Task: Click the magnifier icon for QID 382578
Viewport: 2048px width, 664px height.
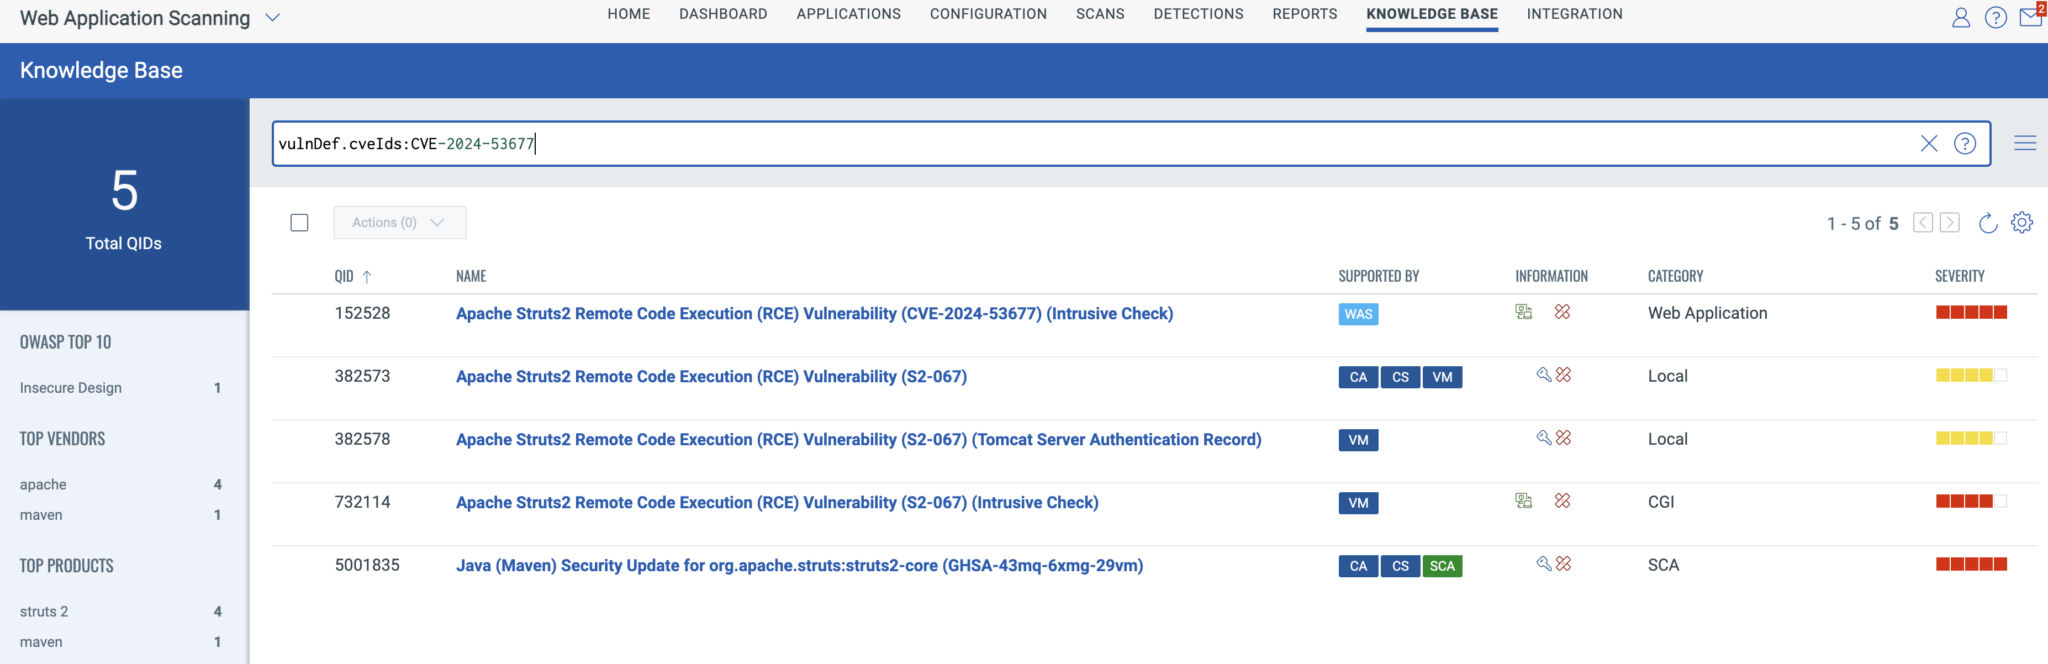Action: 1544,438
